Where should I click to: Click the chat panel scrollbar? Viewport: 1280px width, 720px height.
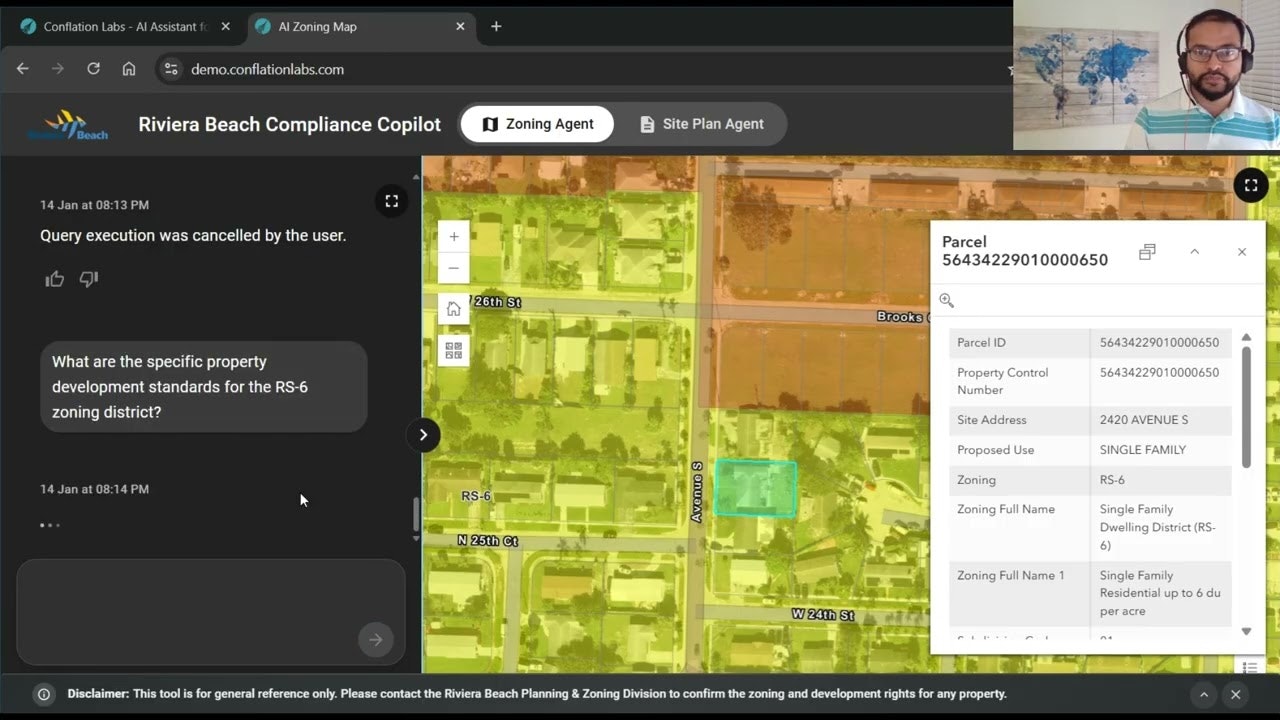tap(416, 515)
